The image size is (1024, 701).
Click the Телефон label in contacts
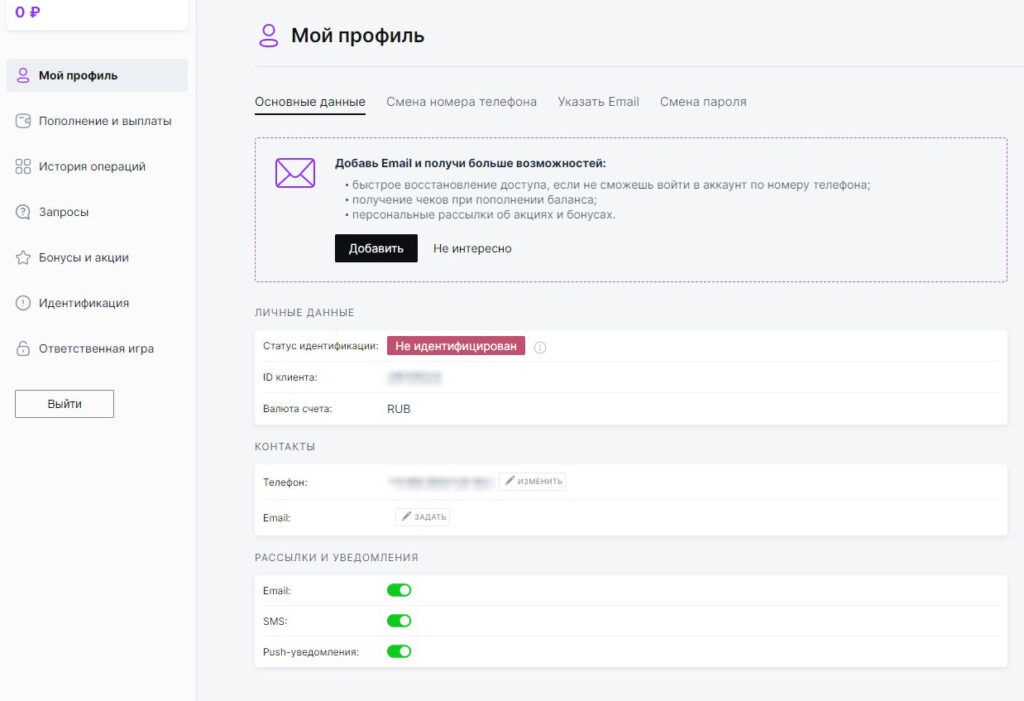[x=285, y=482]
